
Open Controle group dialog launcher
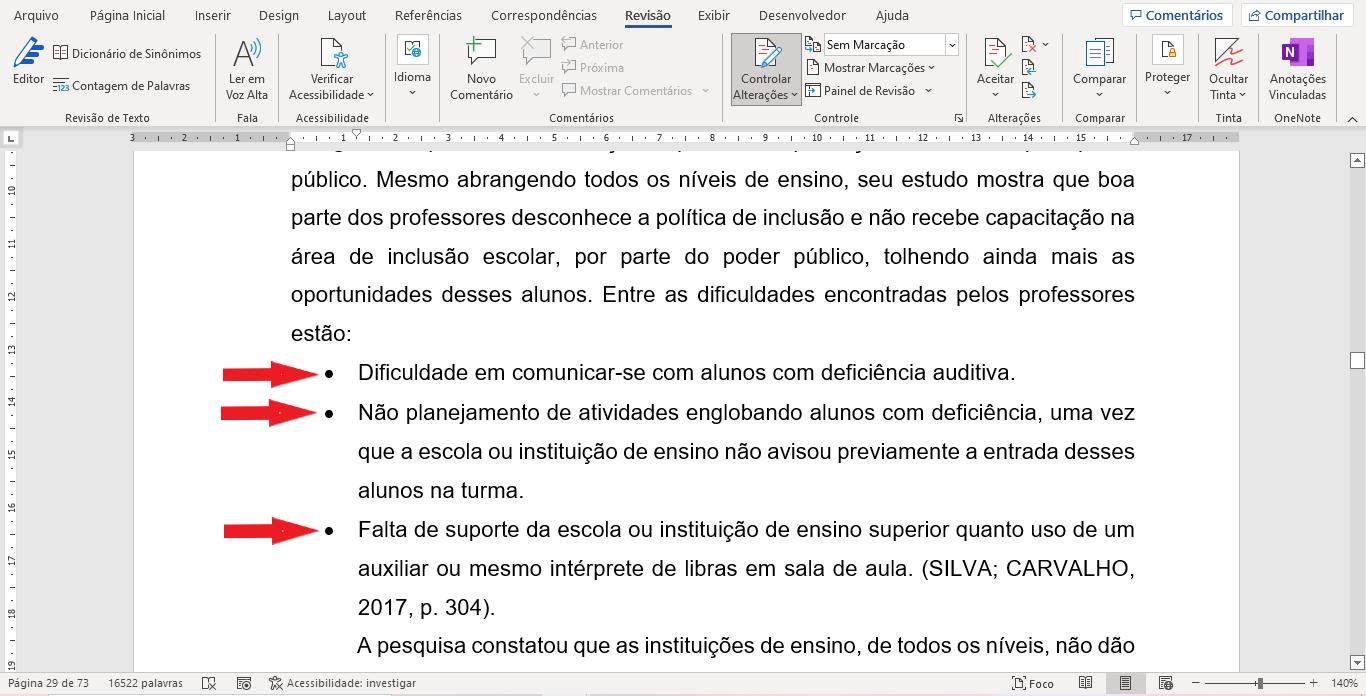point(959,118)
